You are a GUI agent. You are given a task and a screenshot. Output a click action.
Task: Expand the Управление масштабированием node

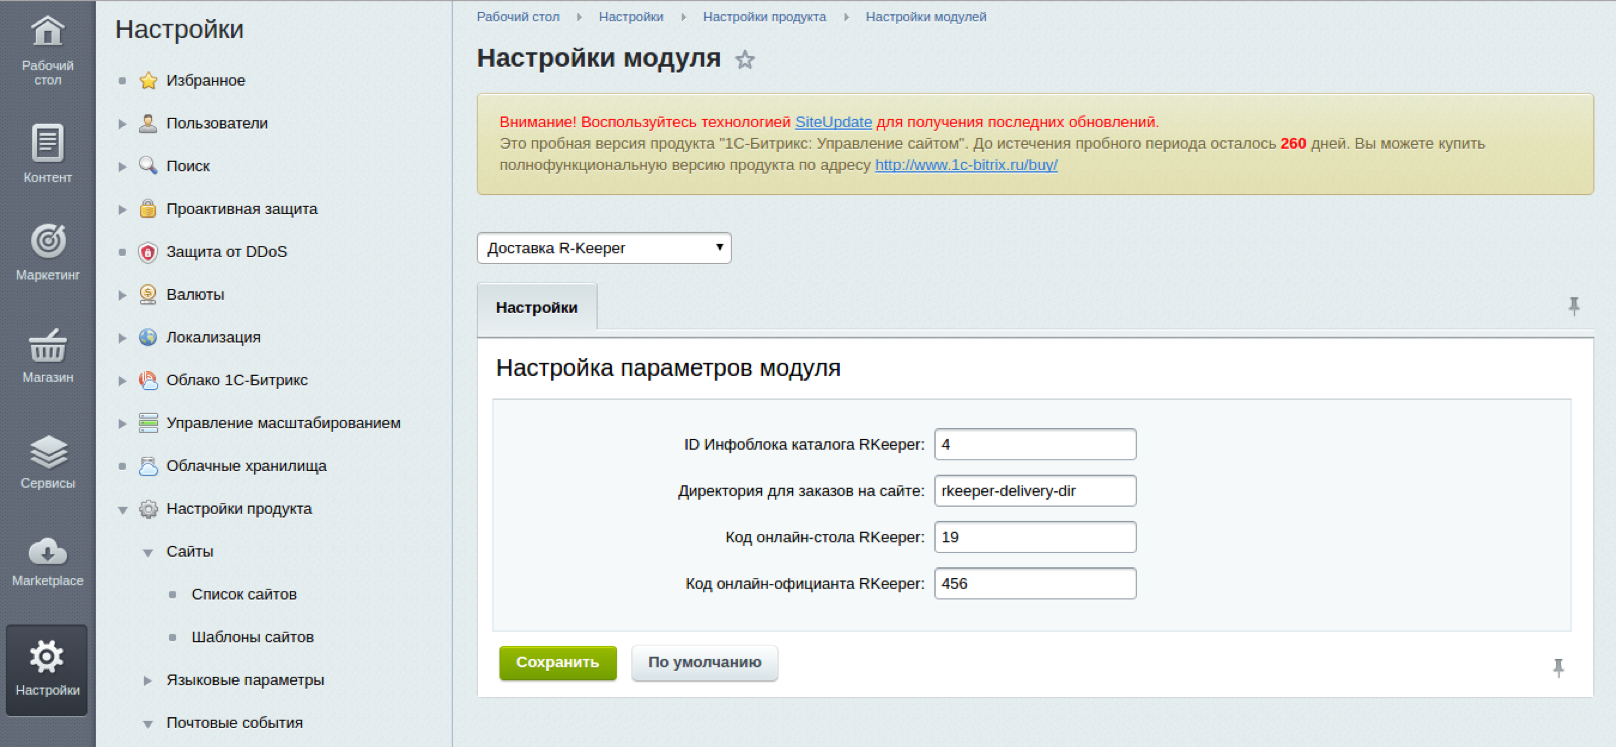tap(122, 424)
